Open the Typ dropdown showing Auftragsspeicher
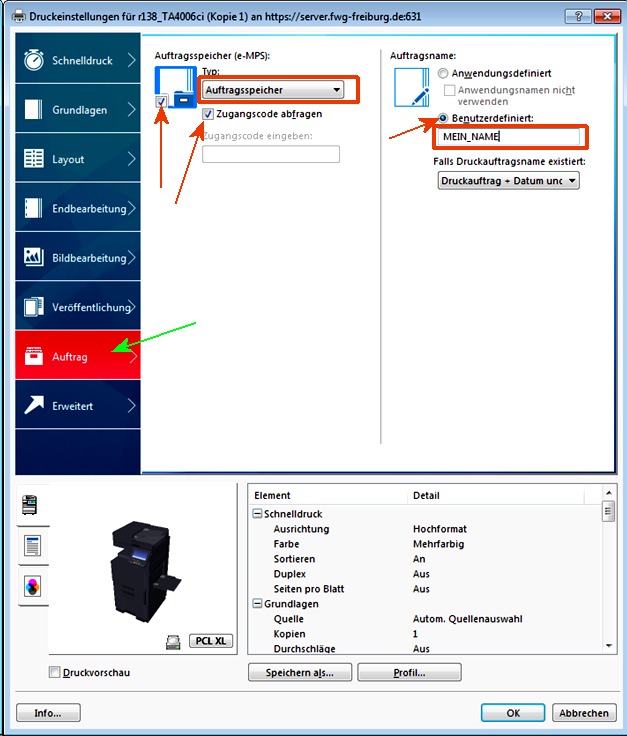The width and height of the screenshot is (627, 736). 272,91
